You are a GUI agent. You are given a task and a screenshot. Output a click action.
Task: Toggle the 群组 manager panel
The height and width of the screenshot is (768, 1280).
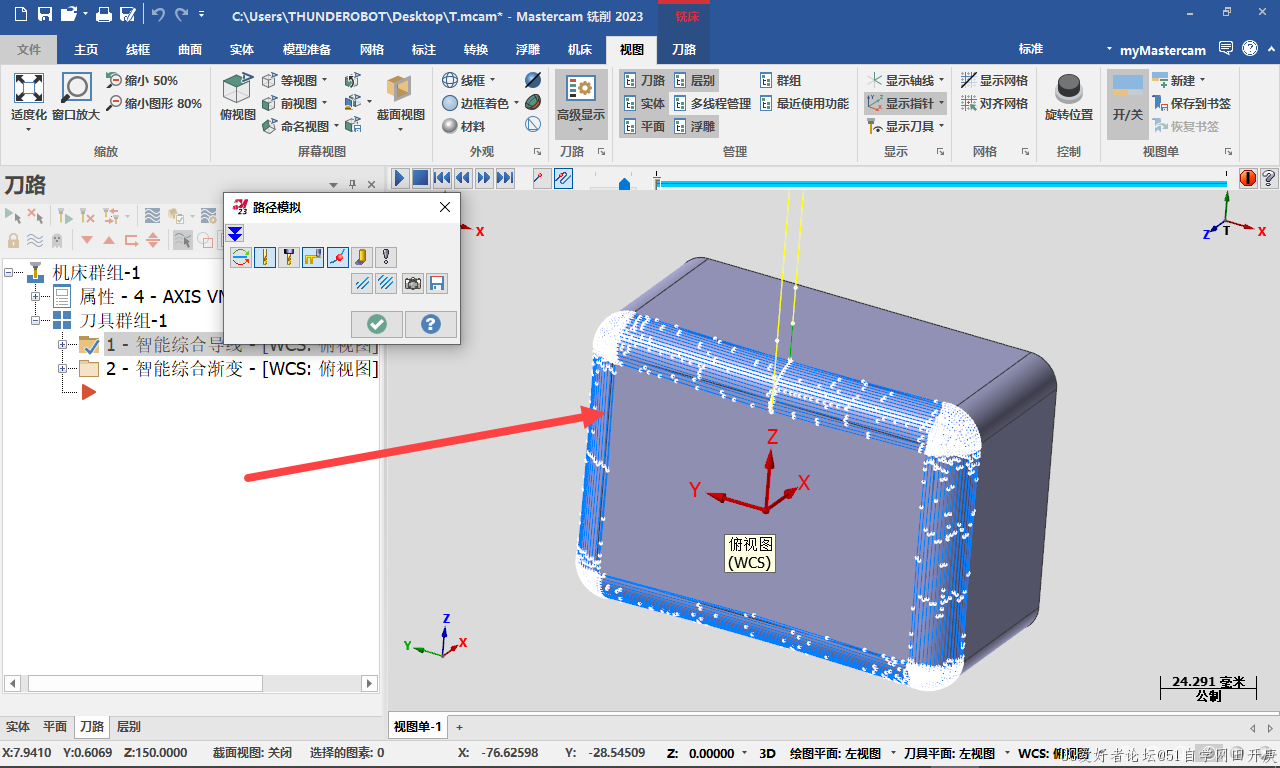pyautogui.click(x=780, y=80)
